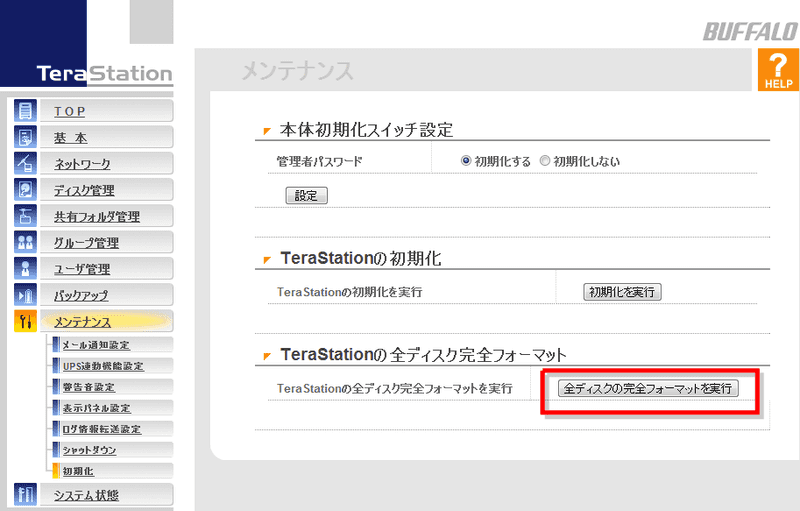The width and height of the screenshot is (800, 511).
Task: Open 共有フォルダ管理 menu
Action: [x=107, y=216]
